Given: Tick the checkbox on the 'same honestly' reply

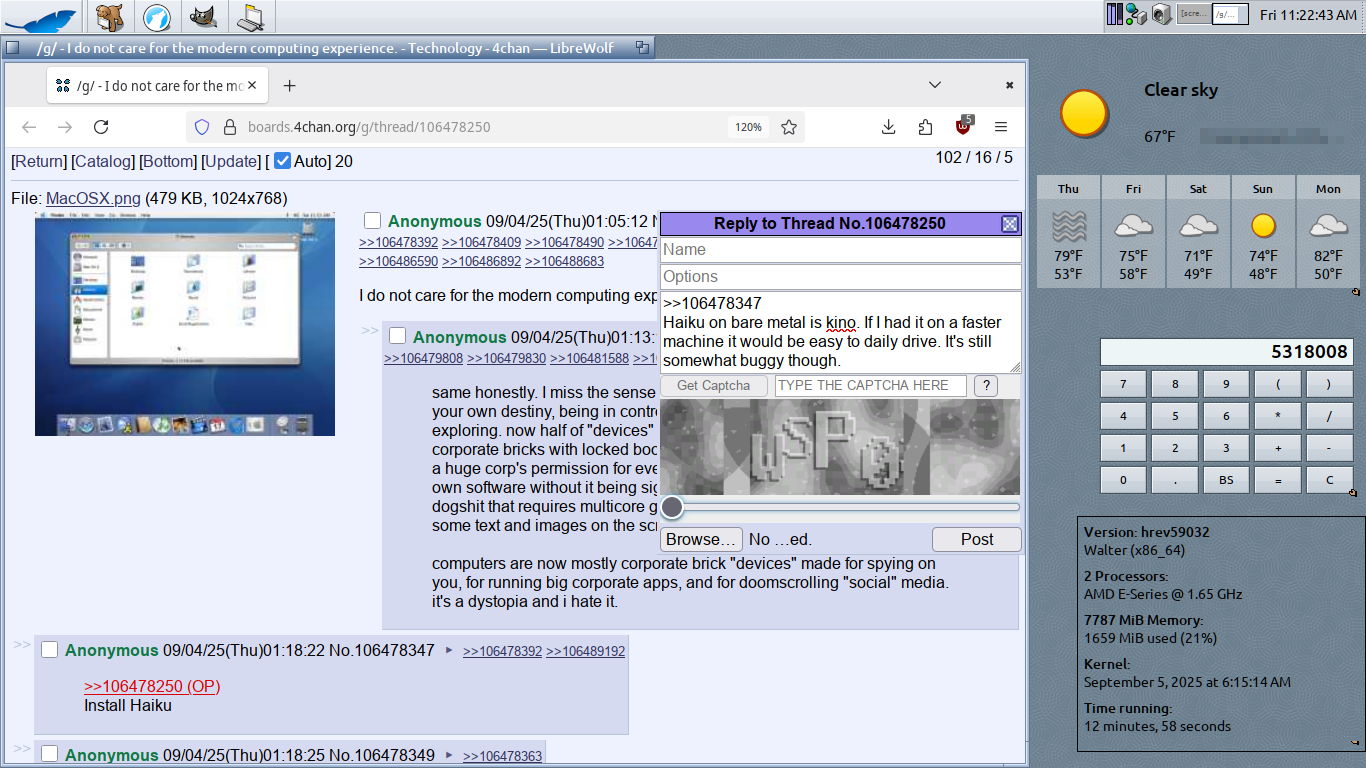Looking at the screenshot, I should pos(397,336).
